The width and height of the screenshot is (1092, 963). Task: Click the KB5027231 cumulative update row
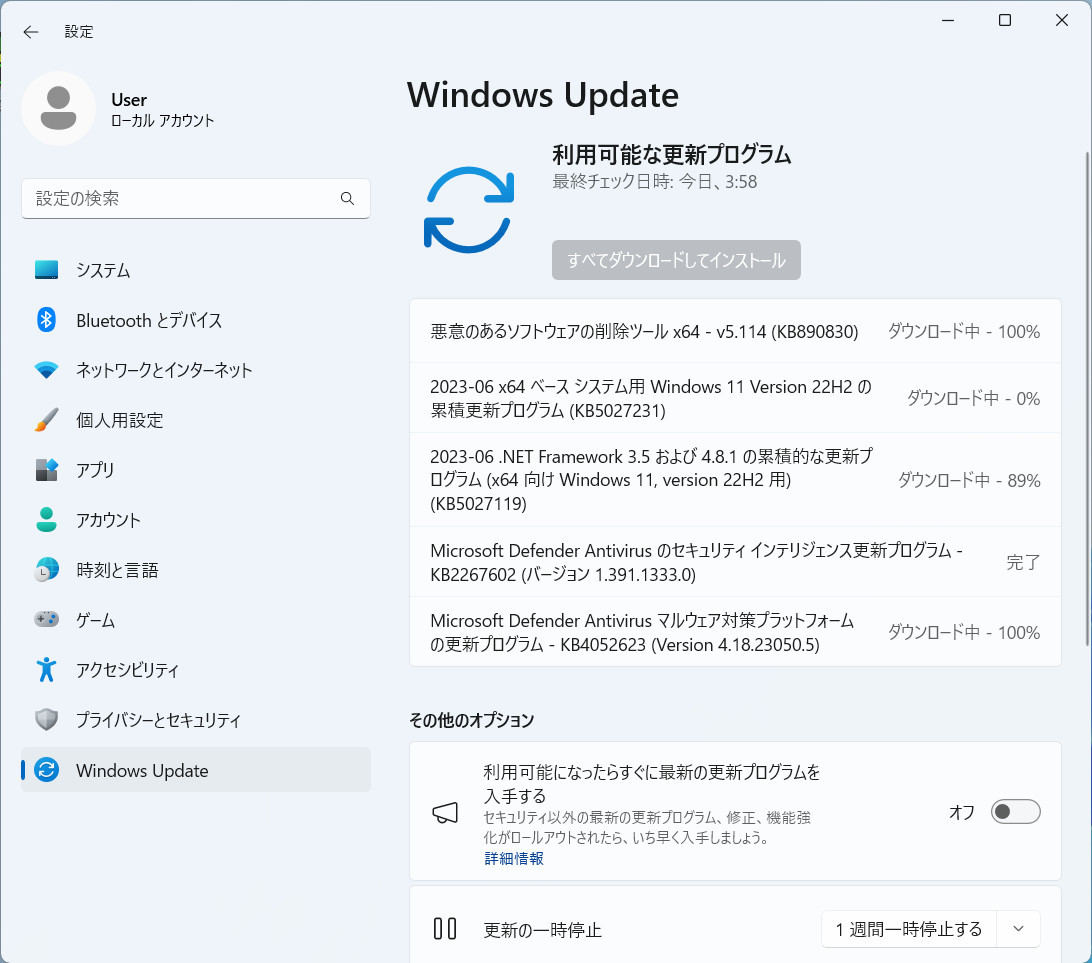(735, 398)
